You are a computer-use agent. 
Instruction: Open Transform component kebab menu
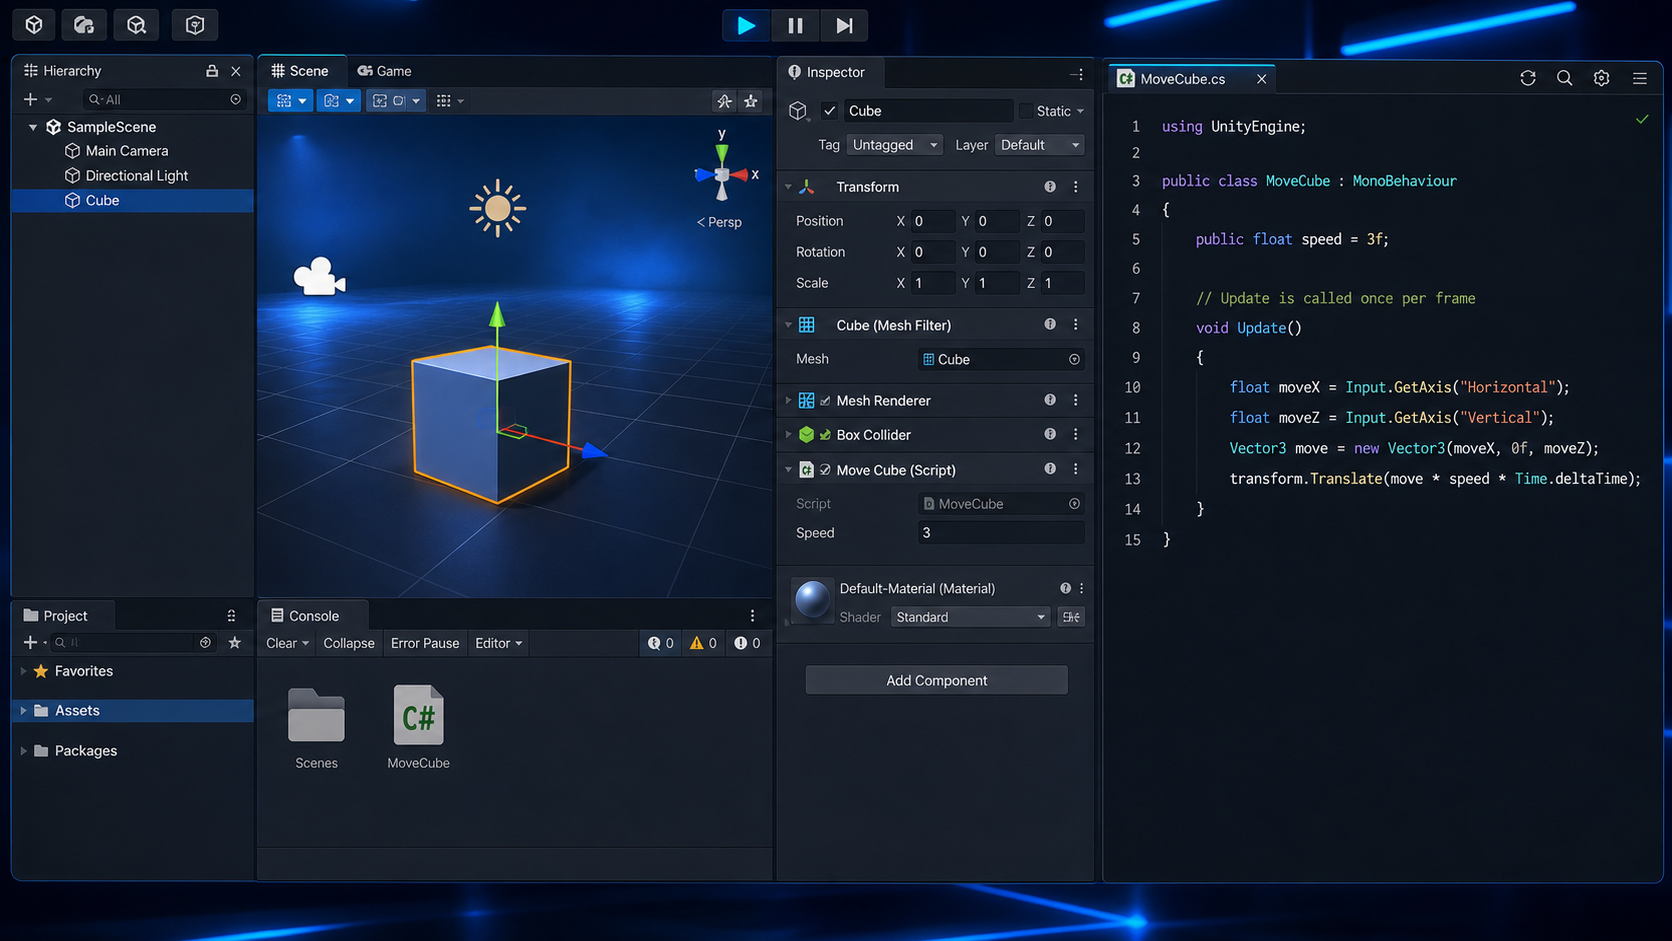coord(1076,187)
